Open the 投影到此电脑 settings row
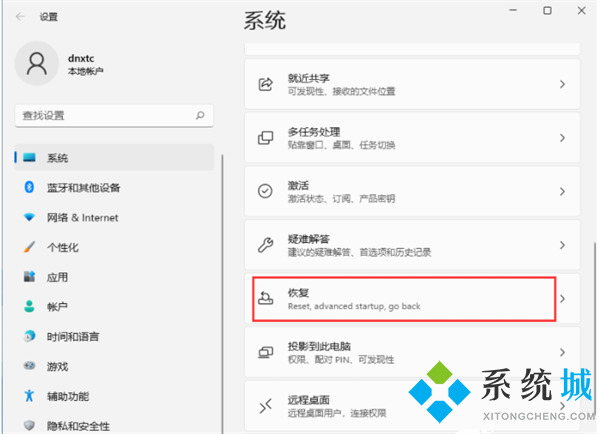Image resolution: width=600 pixels, height=434 pixels. tap(412, 352)
